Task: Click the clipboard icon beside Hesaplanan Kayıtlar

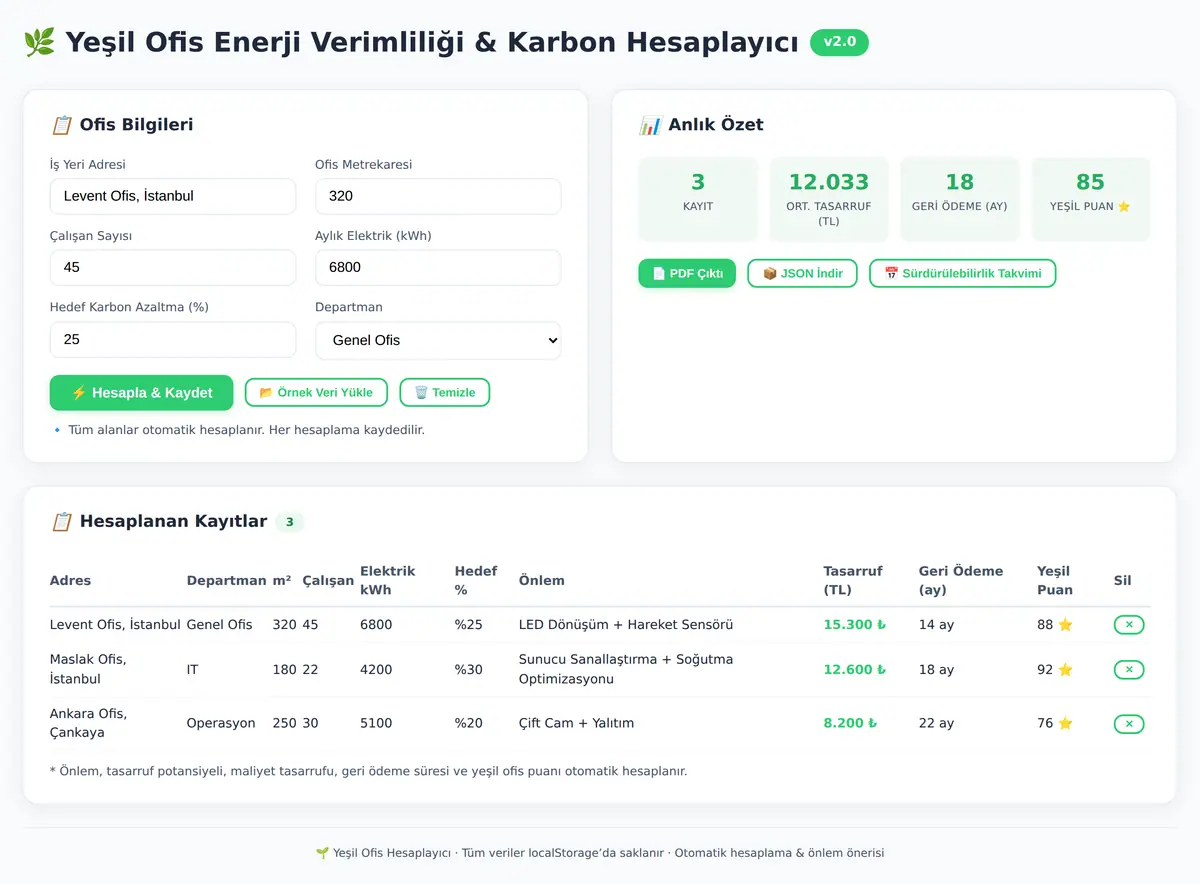Action: (x=61, y=521)
